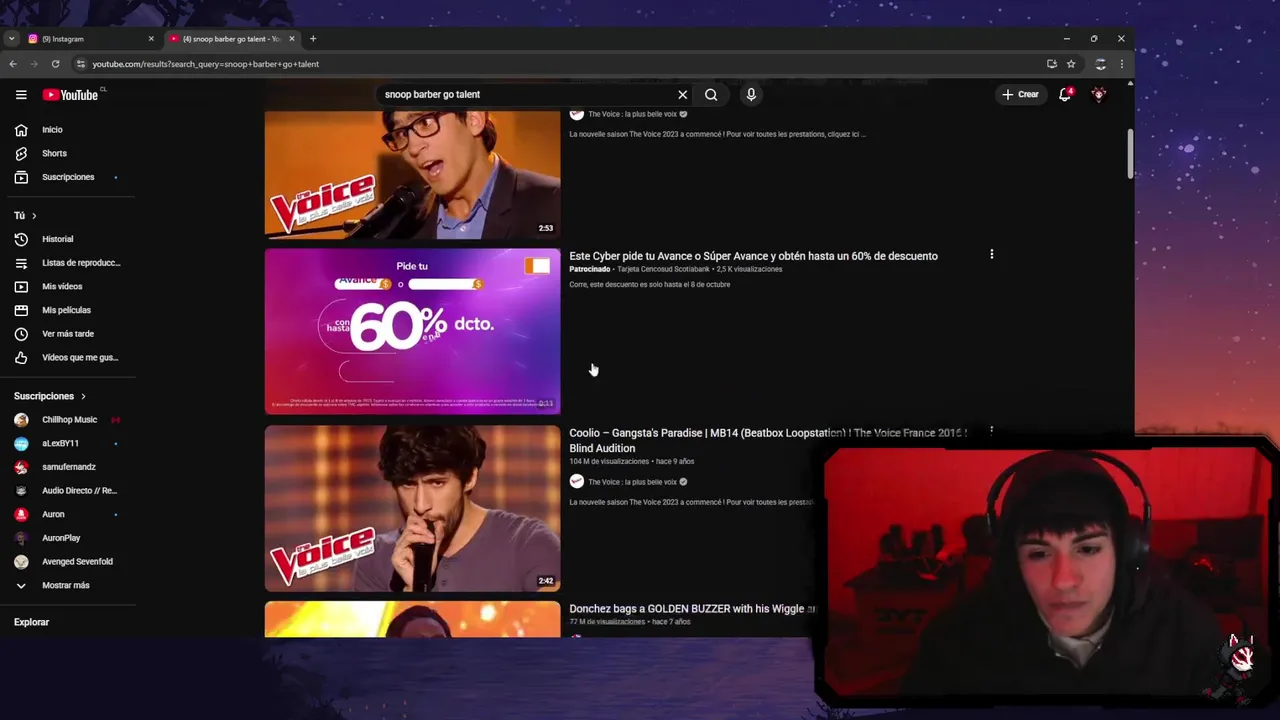Go to the YouTube logo home
The image size is (1280, 720).
click(70, 95)
